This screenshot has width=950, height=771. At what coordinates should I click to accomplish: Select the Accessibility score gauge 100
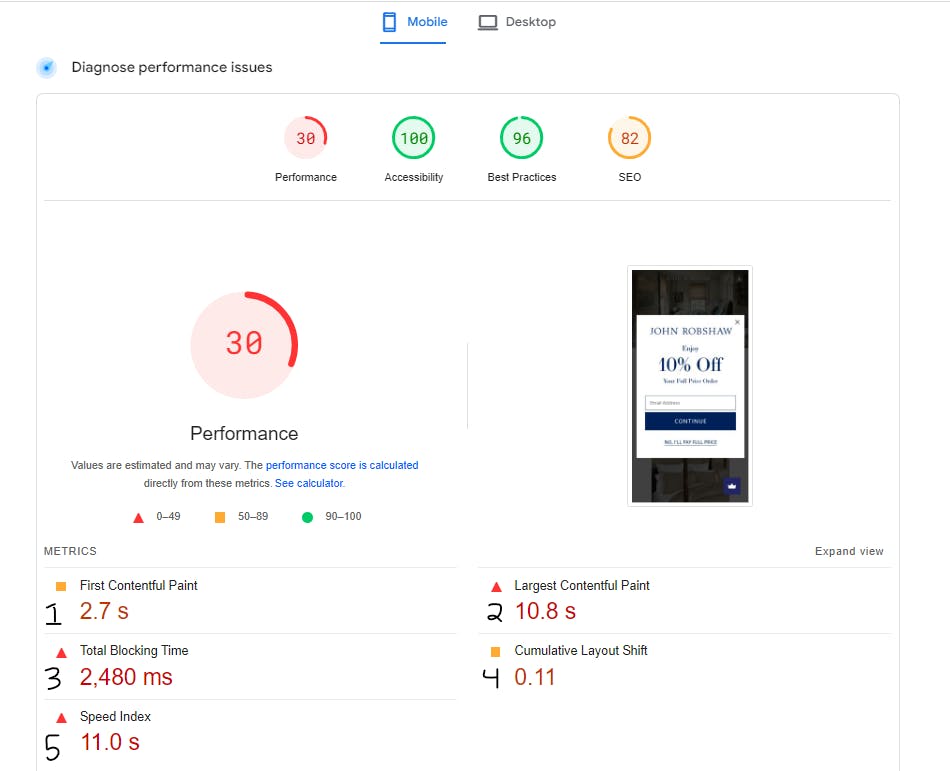(x=414, y=138)
